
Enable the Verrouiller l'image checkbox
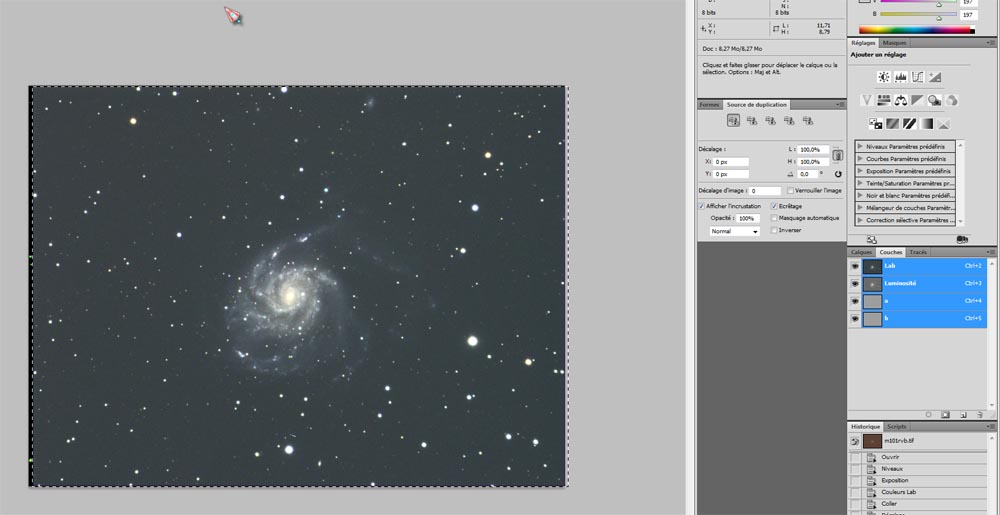click(x=790, y=190)
